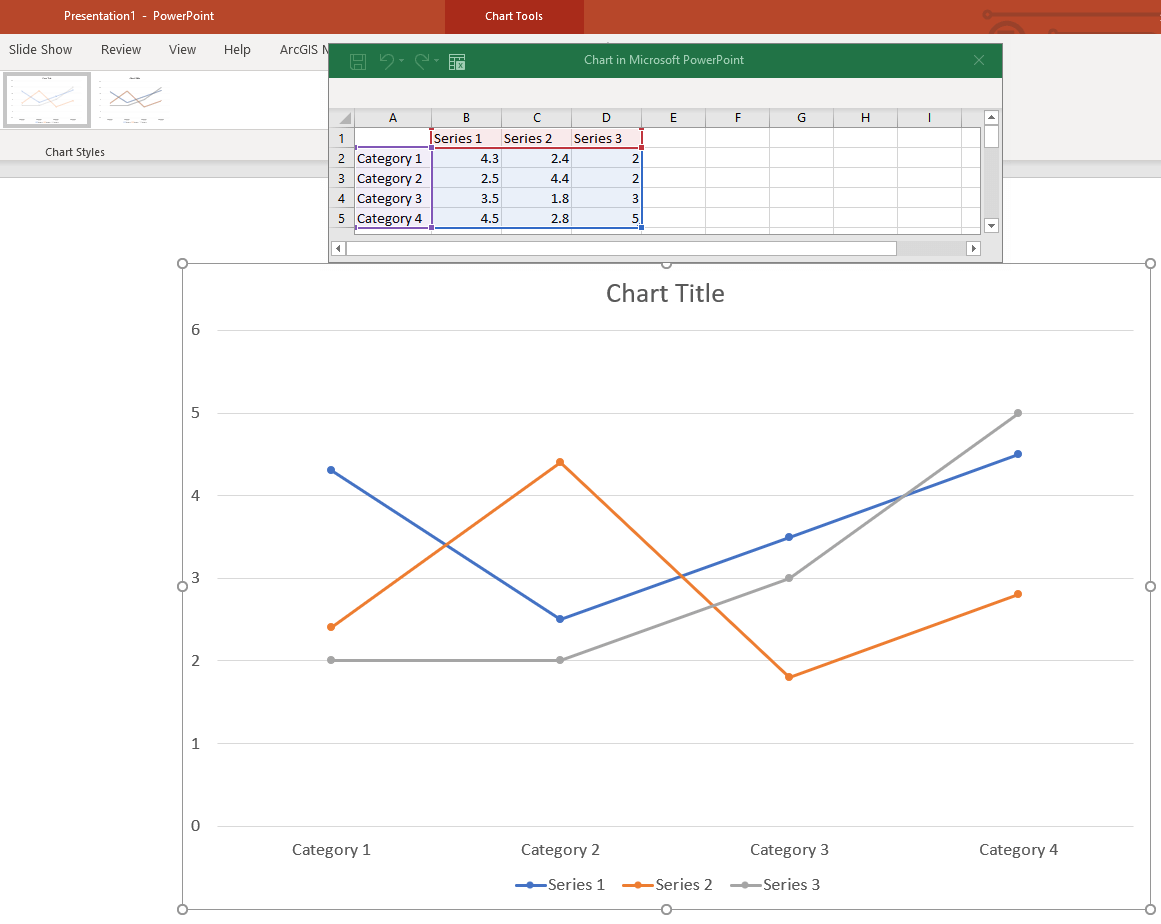Expand the Undo history dropdown arrow
The image size is (1161, 924).
402,61
